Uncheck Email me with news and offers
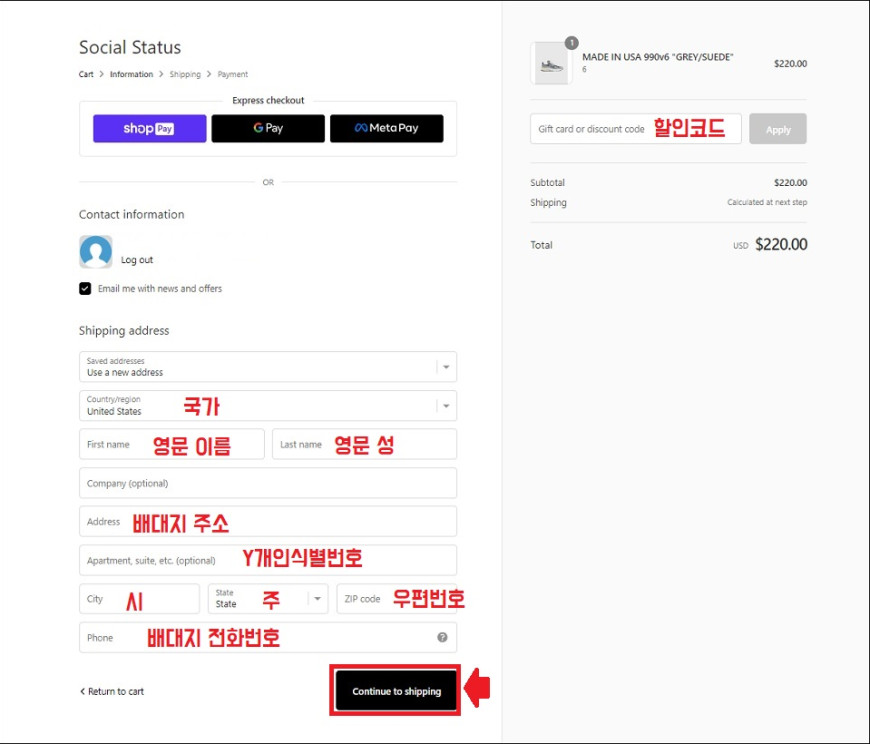The width and height of the screenshot is (870, 744). [x=85, y=289]
